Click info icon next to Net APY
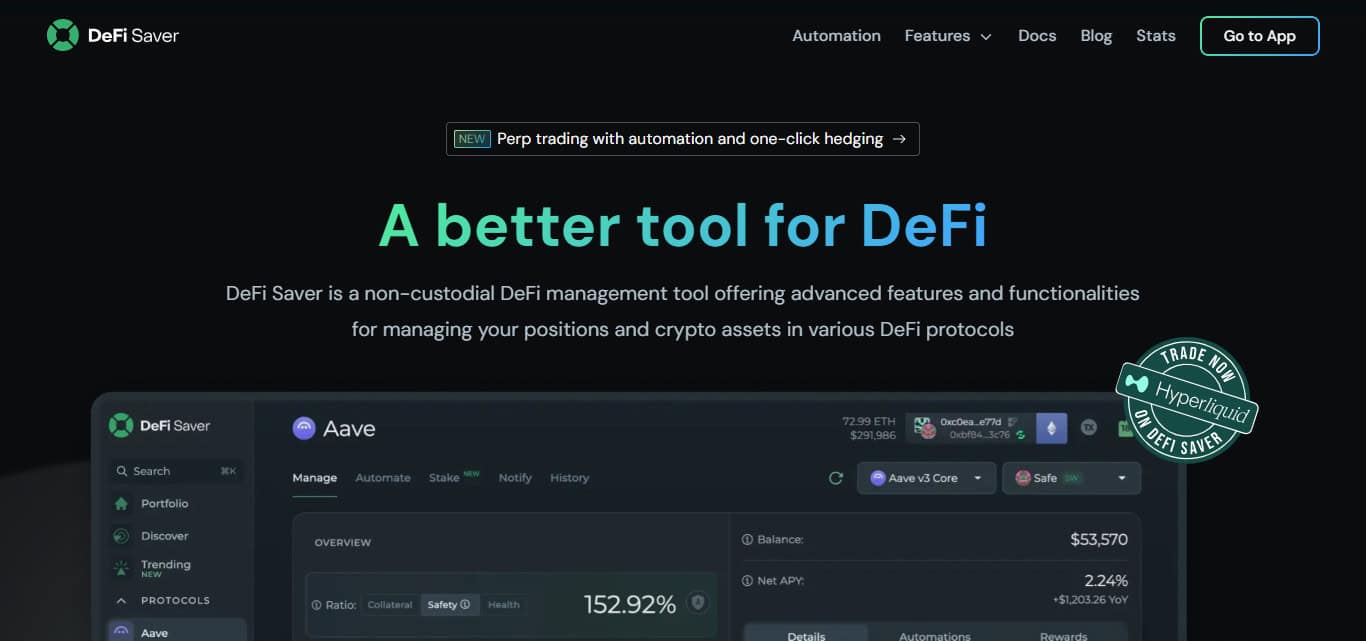The image size is (1366, 641). (747, 581)
